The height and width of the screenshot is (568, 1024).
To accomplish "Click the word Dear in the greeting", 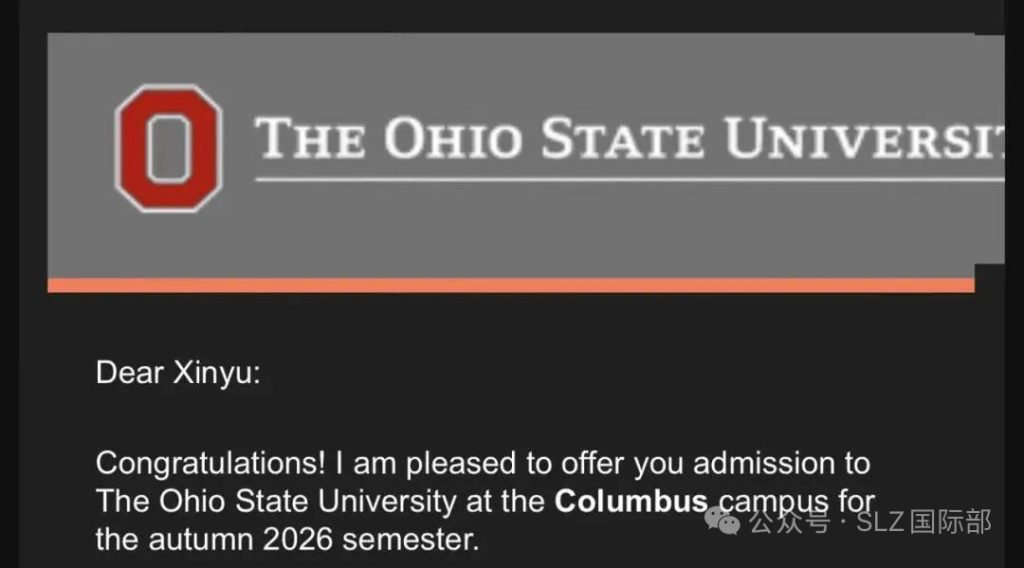I will [131, 374].
